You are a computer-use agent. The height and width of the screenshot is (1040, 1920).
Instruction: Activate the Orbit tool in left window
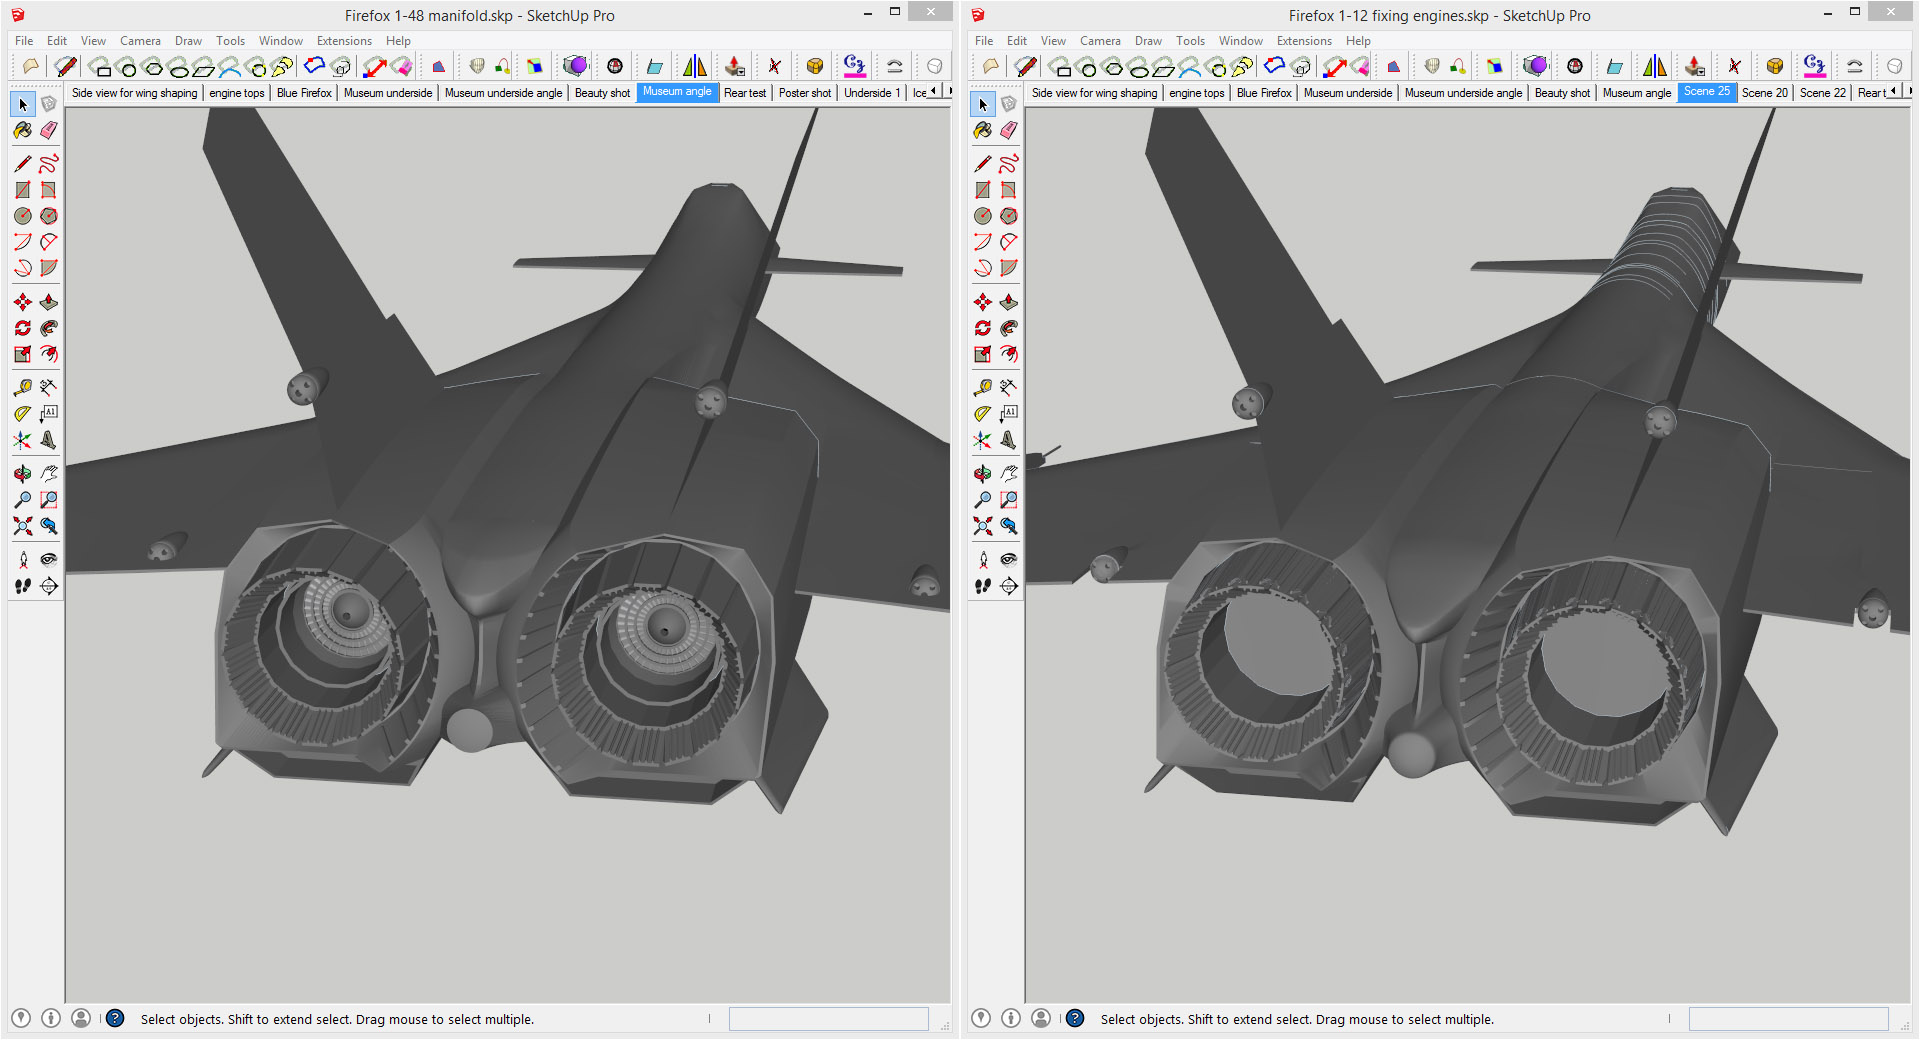(23, 473)
